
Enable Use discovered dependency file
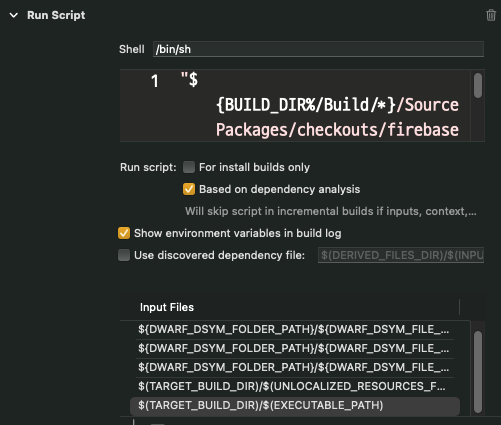(124, 255)
